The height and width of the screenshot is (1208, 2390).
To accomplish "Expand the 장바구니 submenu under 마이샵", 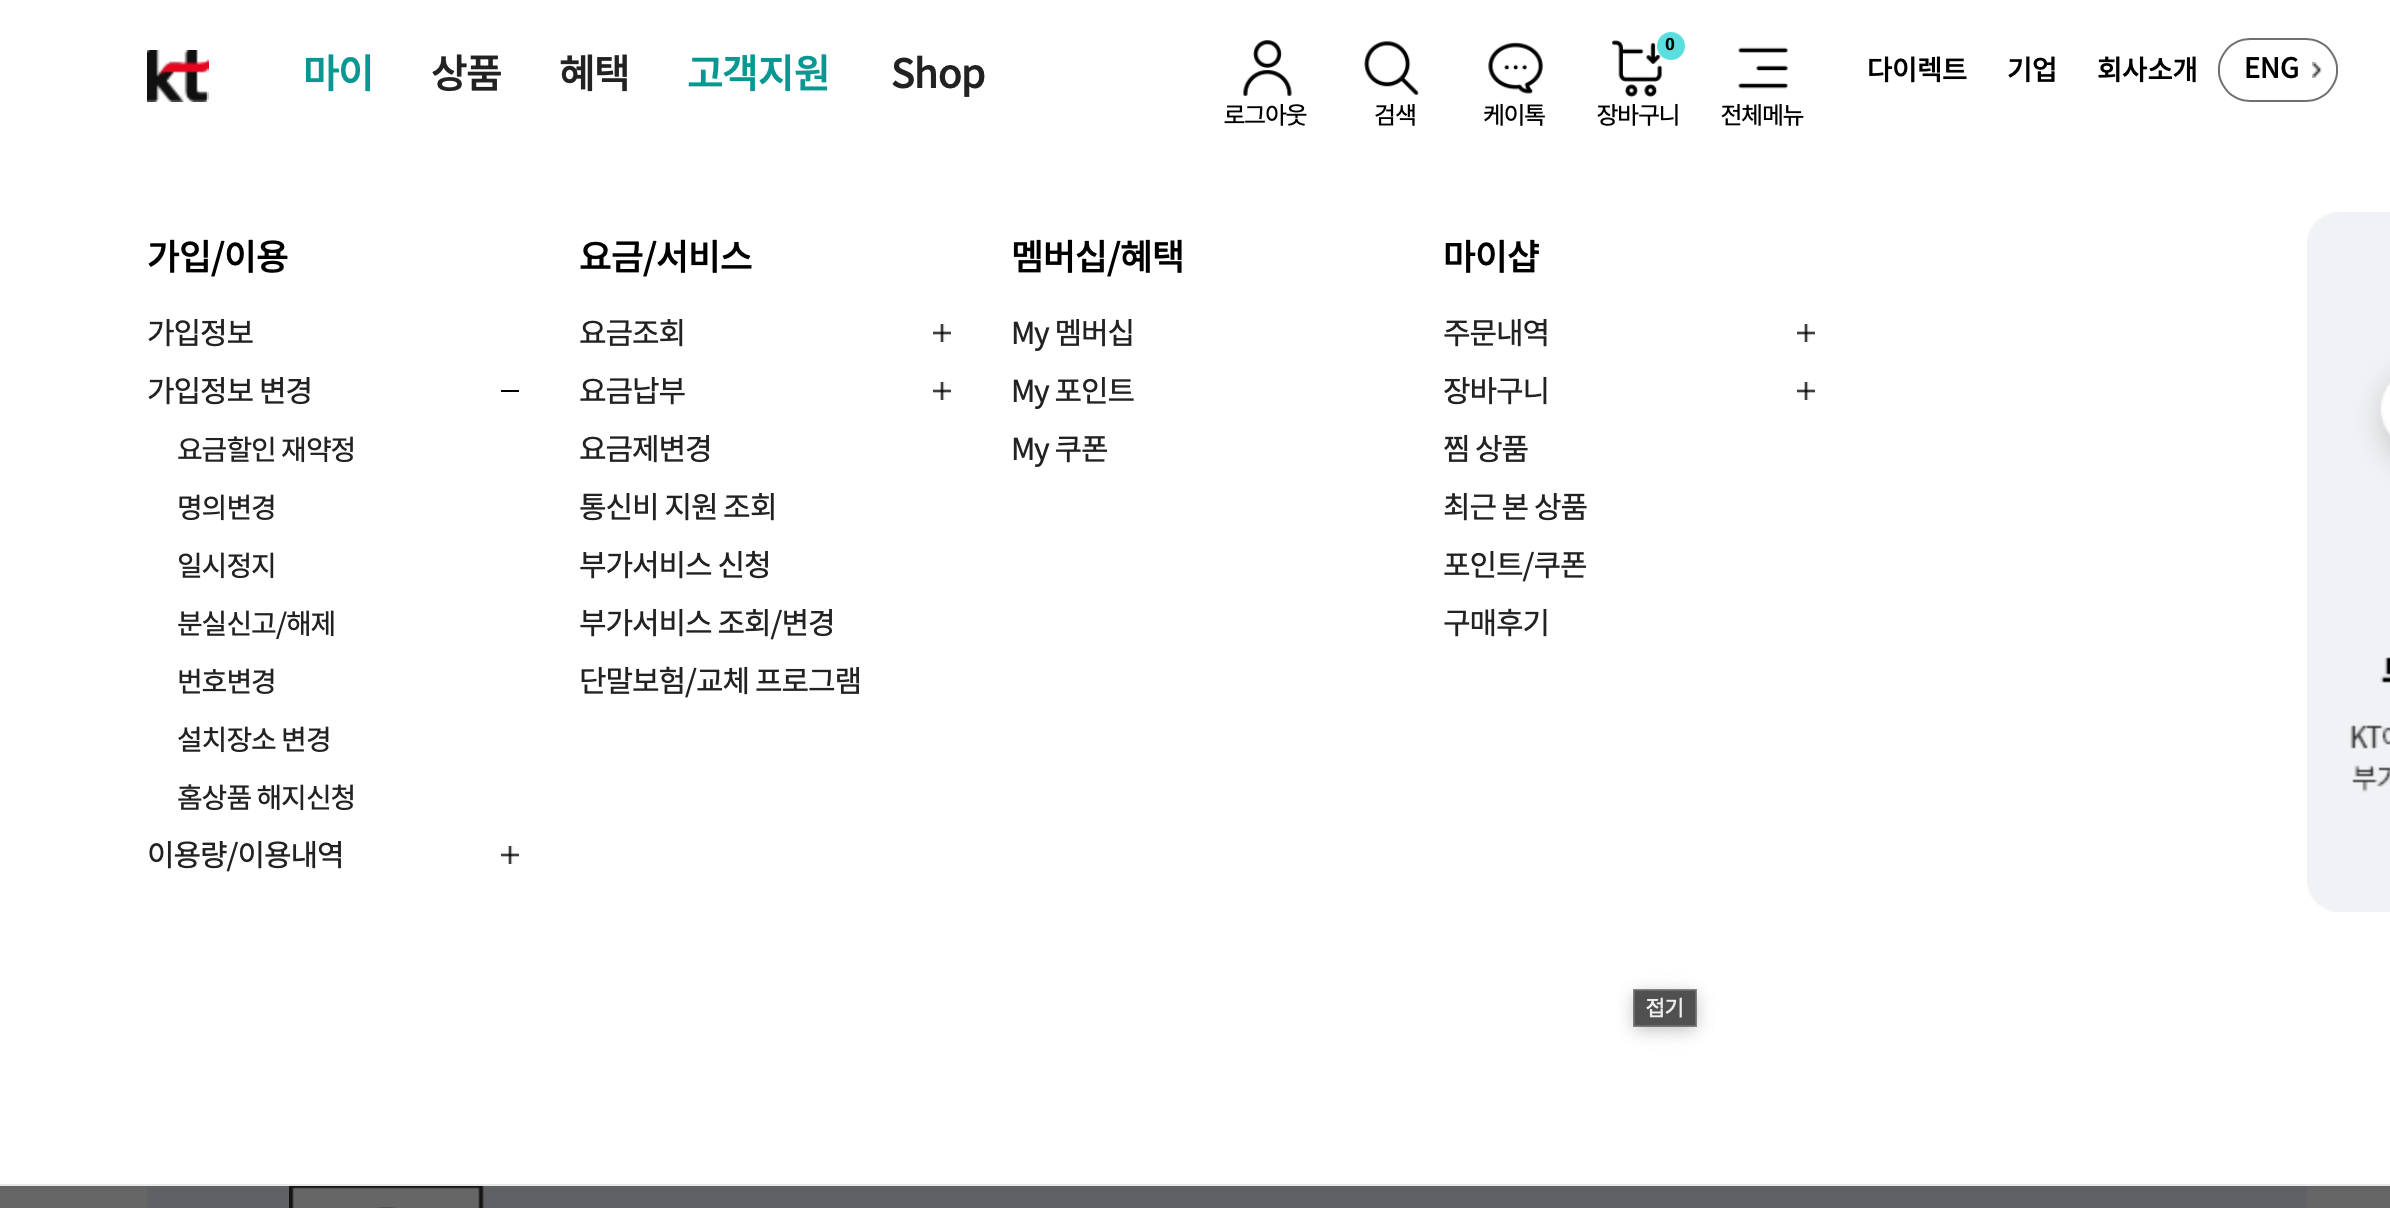I will point(1806,391).
